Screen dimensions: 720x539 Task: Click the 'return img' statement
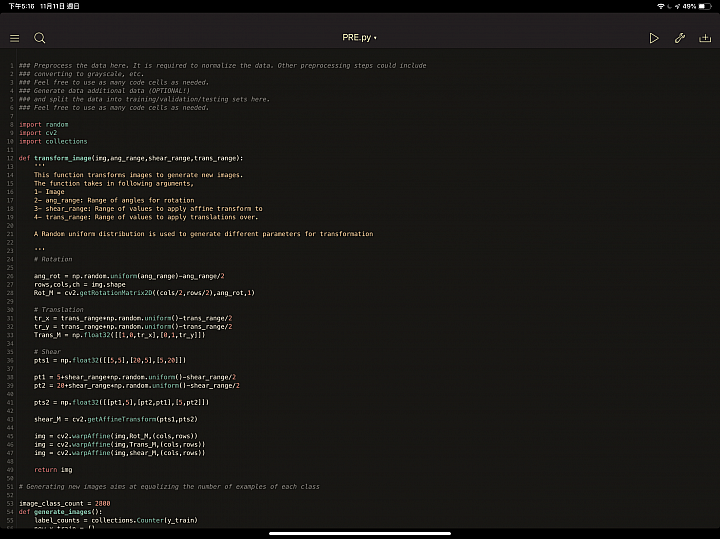tap(53, 470)
